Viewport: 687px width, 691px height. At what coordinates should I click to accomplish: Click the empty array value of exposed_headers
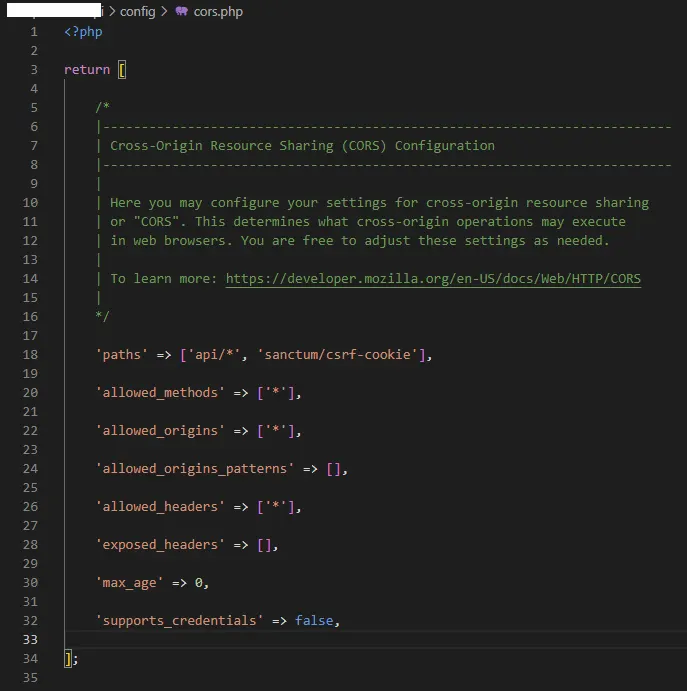[264, 545]
